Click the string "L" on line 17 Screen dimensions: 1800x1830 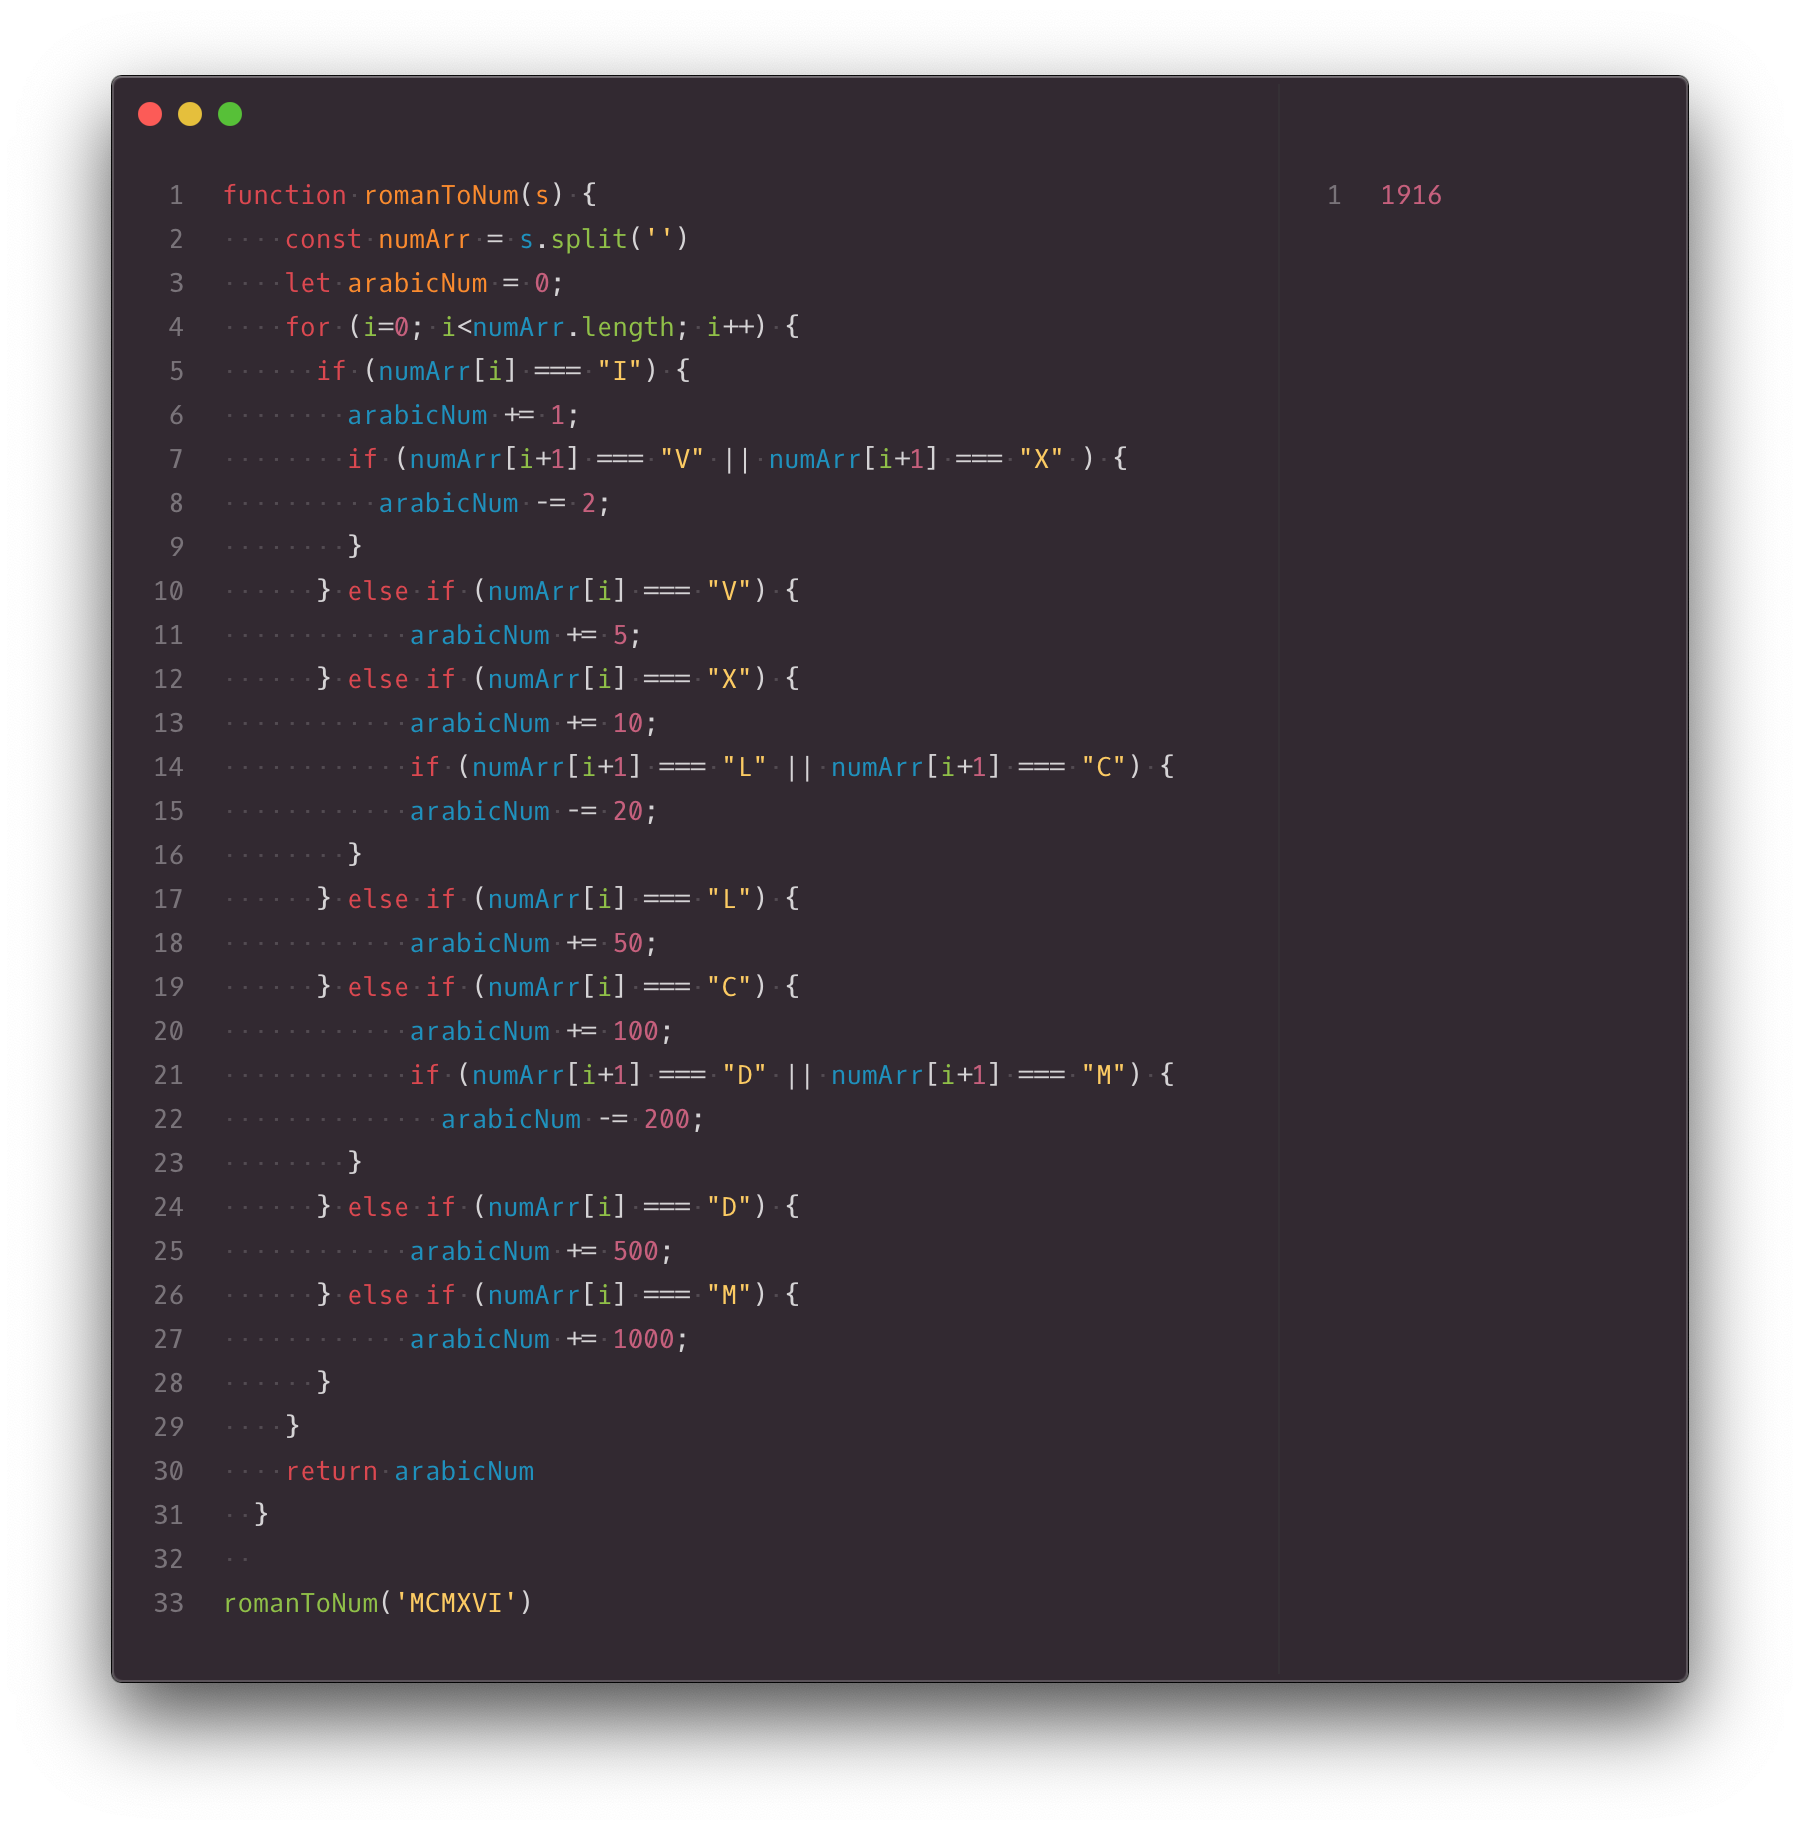tap(729, 899)
